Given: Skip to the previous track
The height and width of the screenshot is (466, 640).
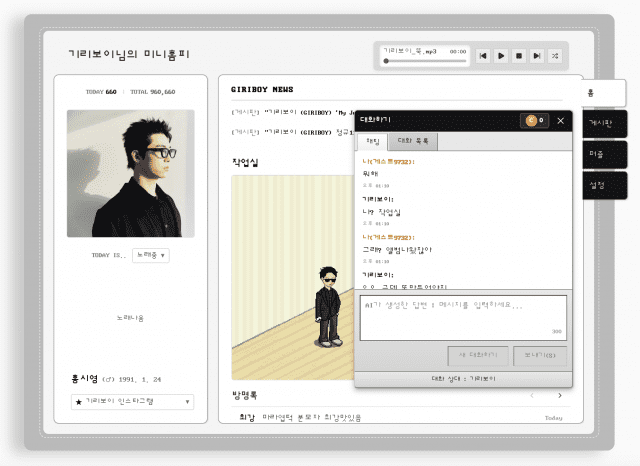Looking at the screenshot, I should click(483, 56).
